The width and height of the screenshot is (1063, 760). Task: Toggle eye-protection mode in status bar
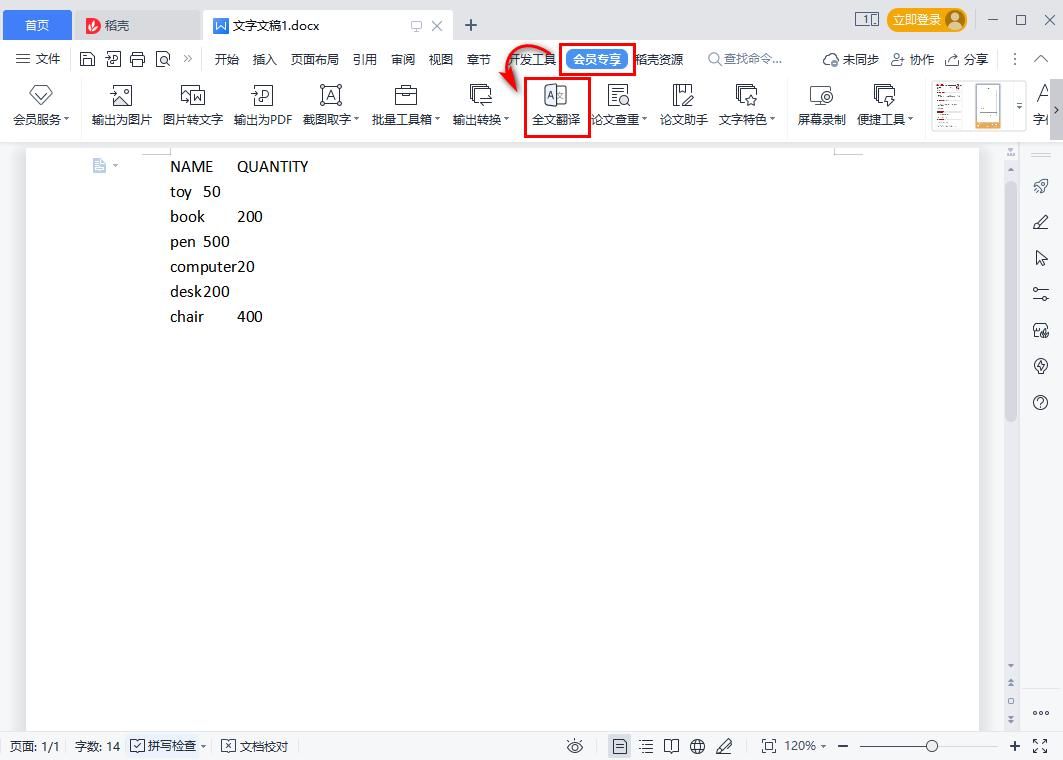pos(574,745)
